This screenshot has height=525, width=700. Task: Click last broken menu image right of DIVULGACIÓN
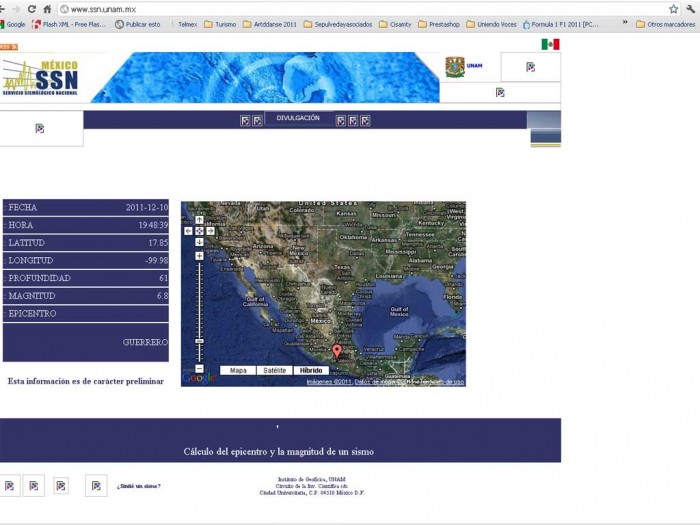coord(365,121)
